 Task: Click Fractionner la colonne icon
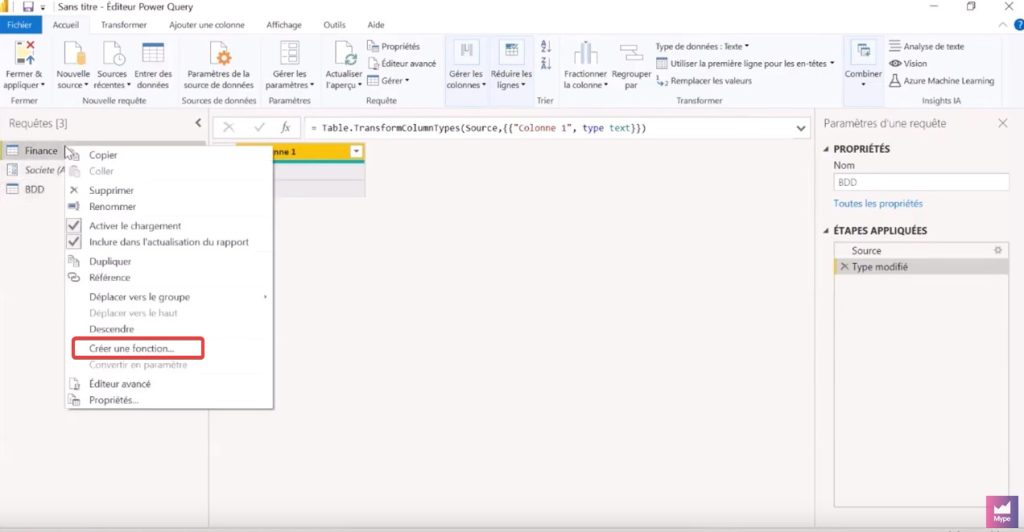point(585,52)
